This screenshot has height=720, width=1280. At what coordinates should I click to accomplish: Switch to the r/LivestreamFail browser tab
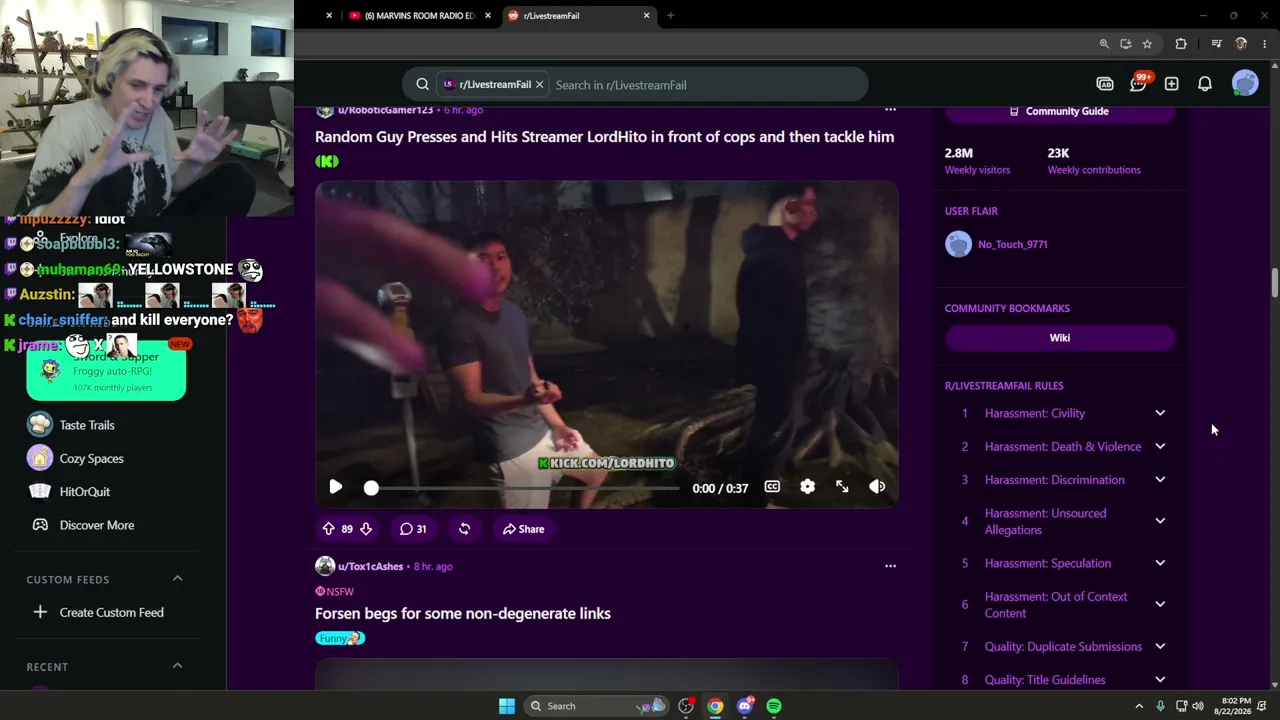click(572, 16)
